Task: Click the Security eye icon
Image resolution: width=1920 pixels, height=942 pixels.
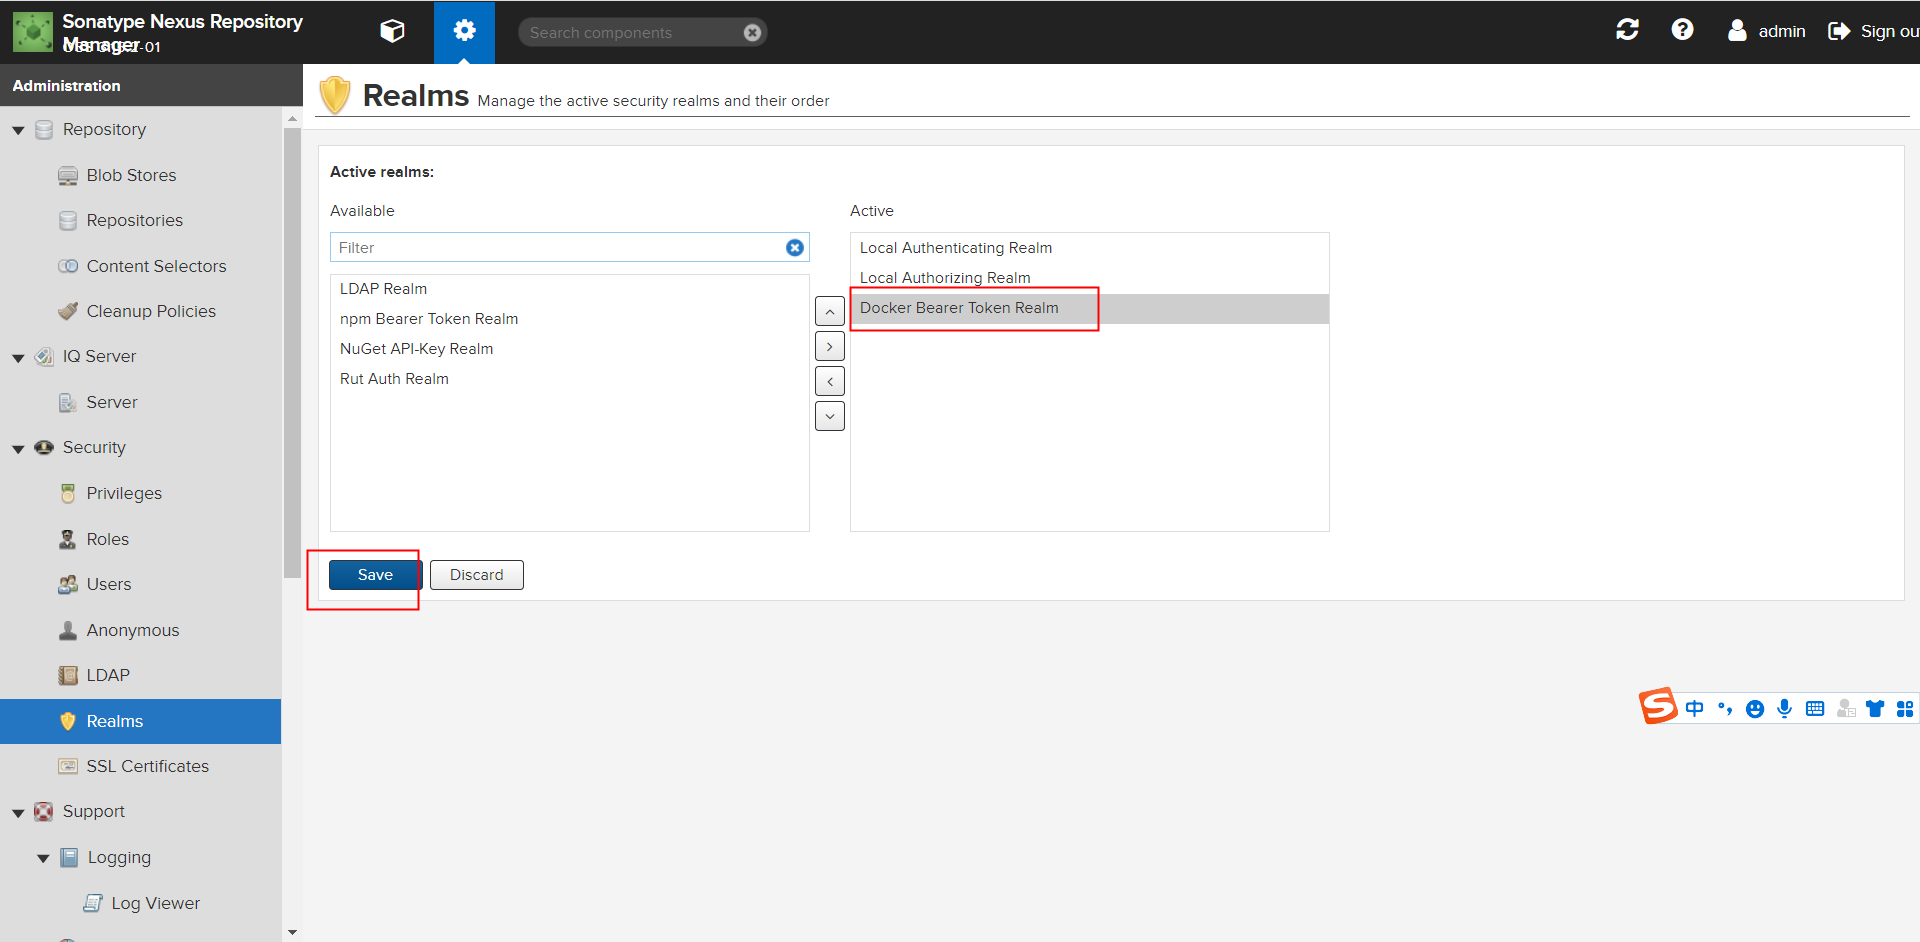Action: tap(44, 447)
